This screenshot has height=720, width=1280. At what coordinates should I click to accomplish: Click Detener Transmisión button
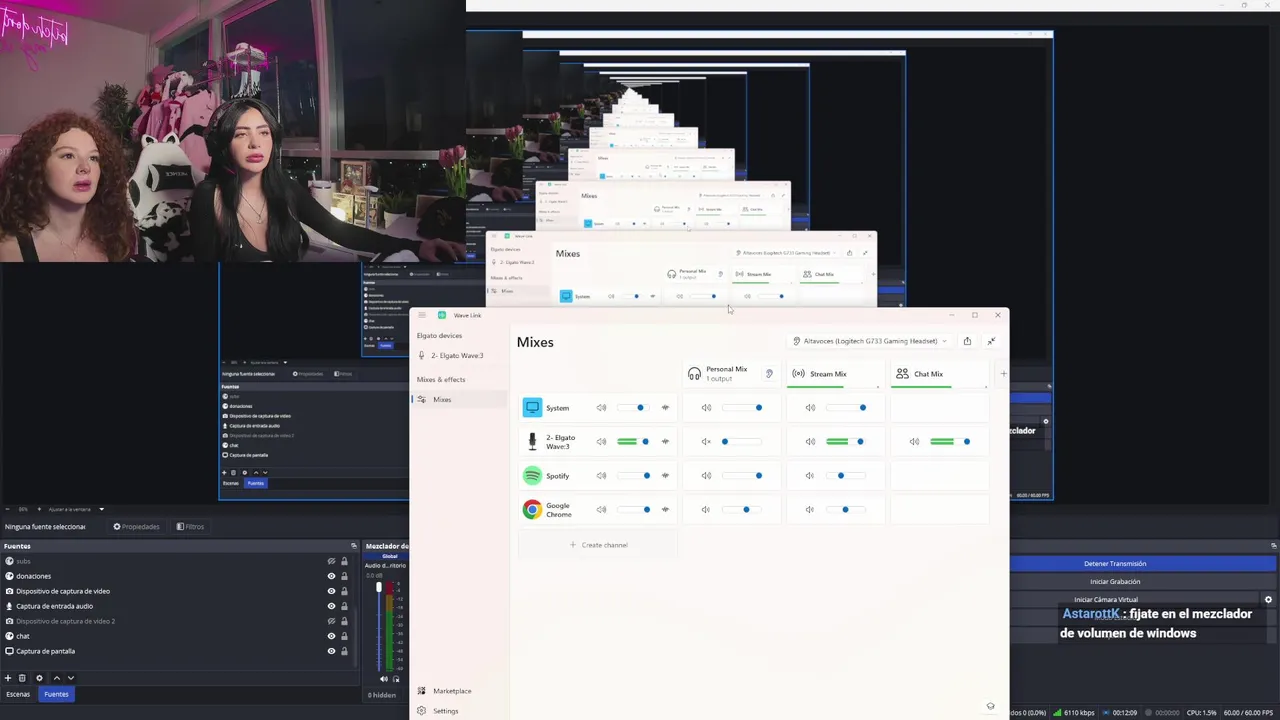1115,564
